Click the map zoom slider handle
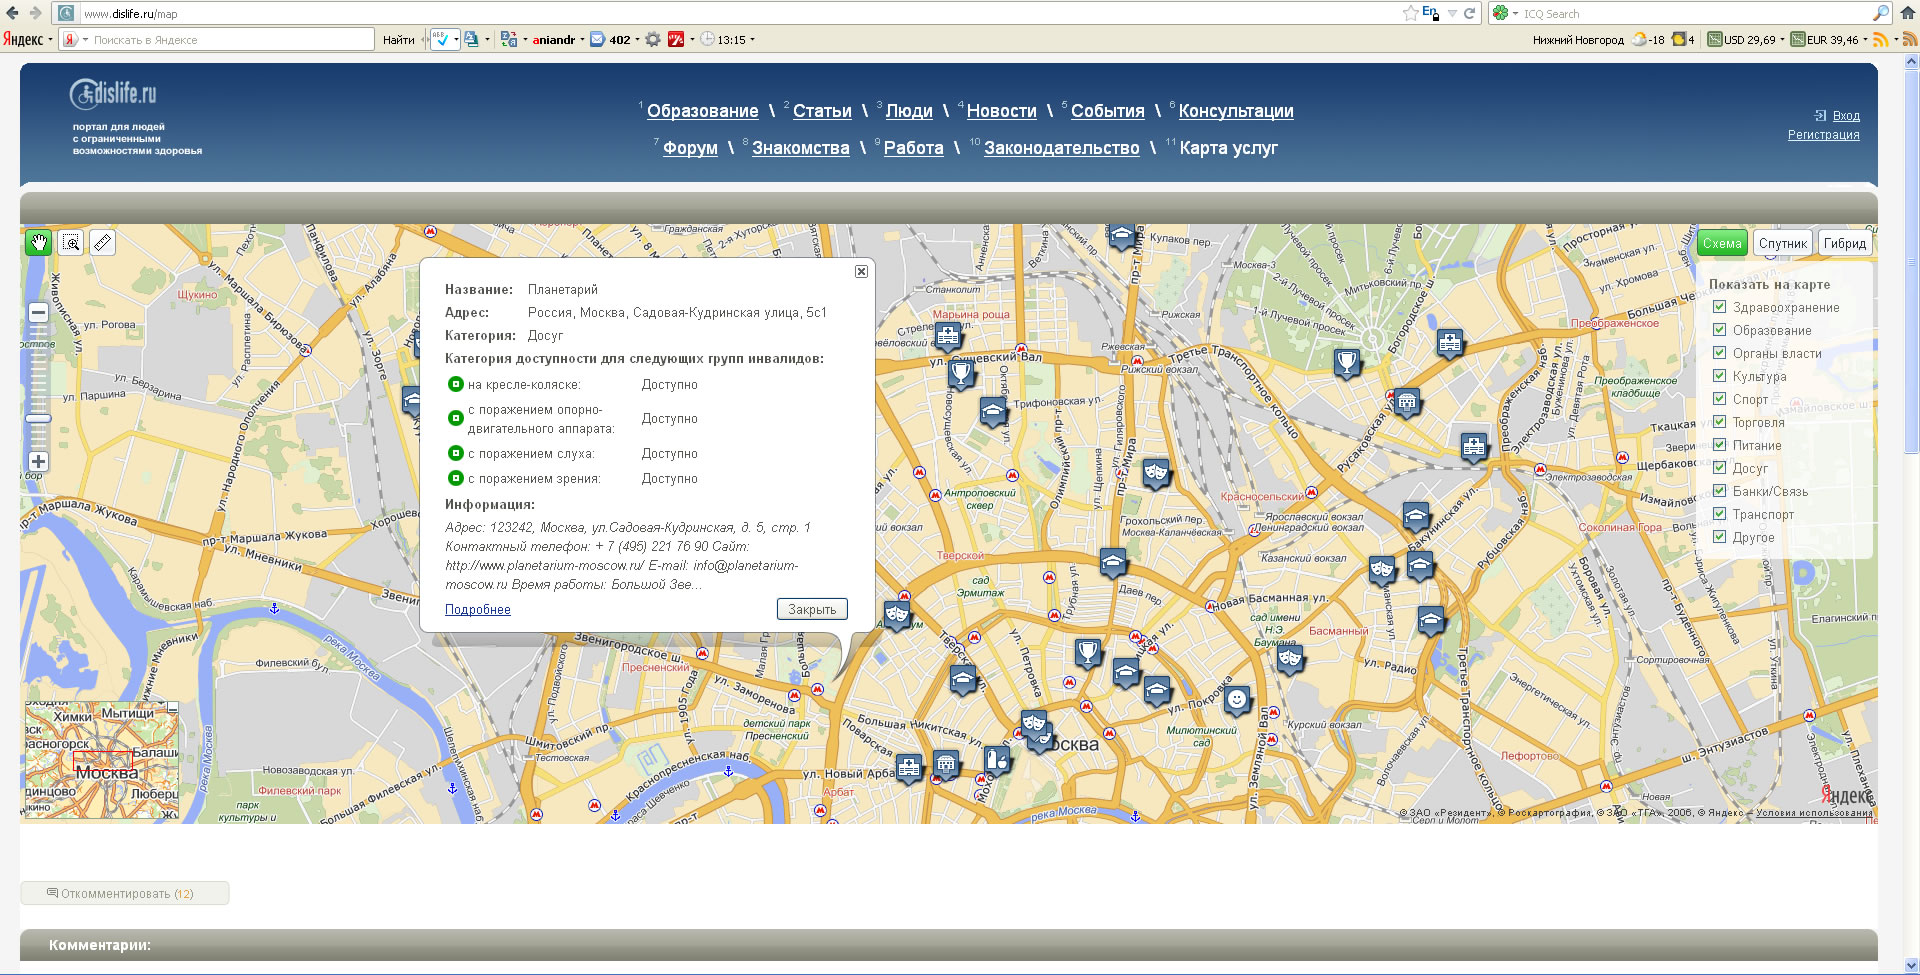The height and width of the screenshot is (975, 1920). pyautogui.click(x=38, y=418)
